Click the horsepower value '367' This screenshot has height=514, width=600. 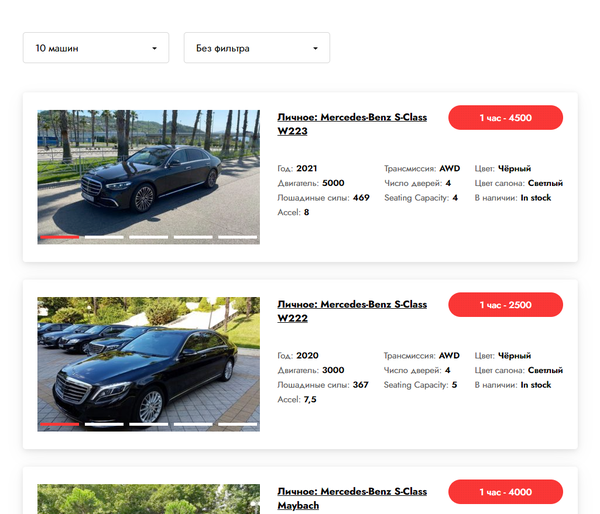click(360, 385)
